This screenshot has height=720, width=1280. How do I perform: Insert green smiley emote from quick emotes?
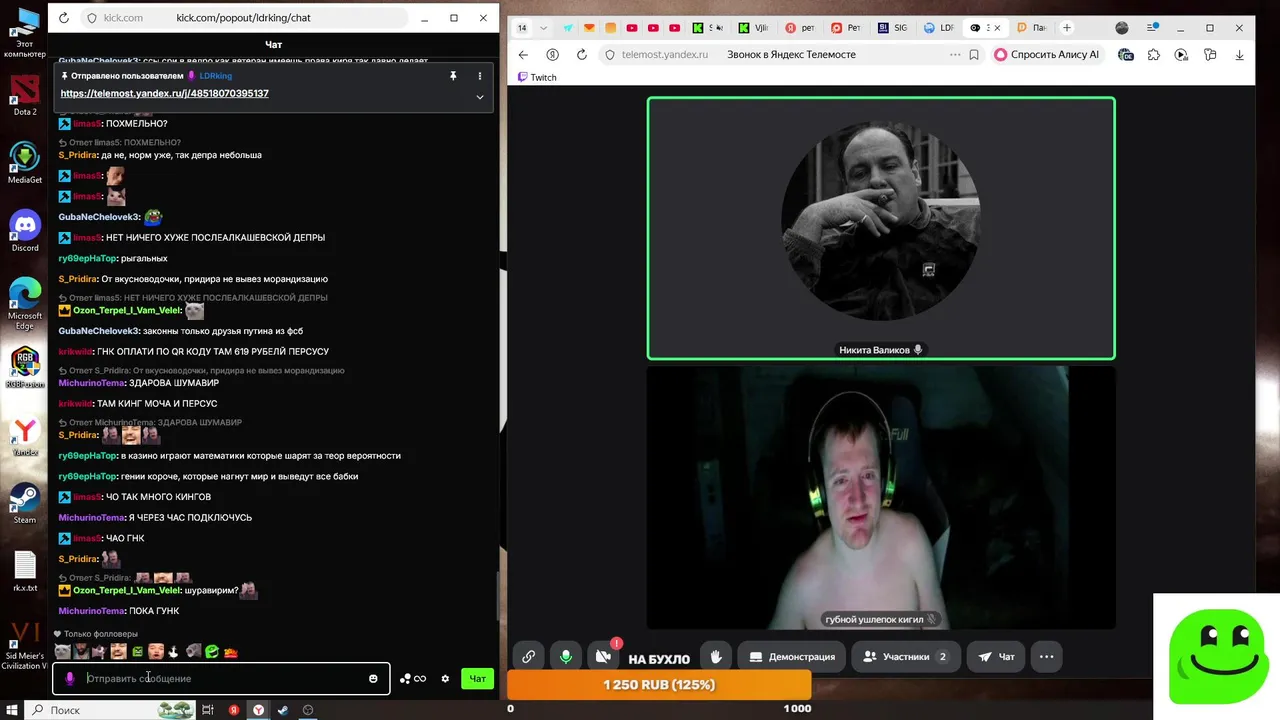tap(212, 651)
